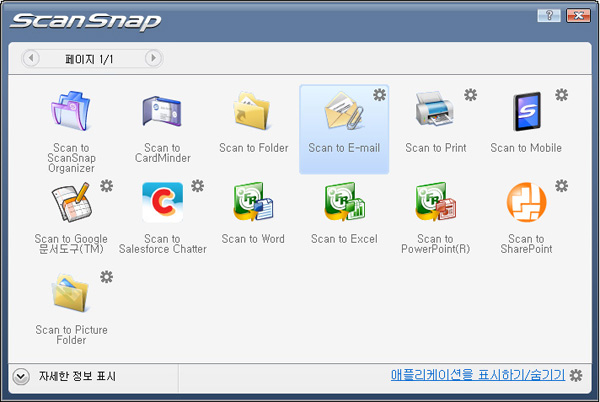Launch Scan to Salesforce Chatter icon
The image size is (600, 402).
pos(162,202)
